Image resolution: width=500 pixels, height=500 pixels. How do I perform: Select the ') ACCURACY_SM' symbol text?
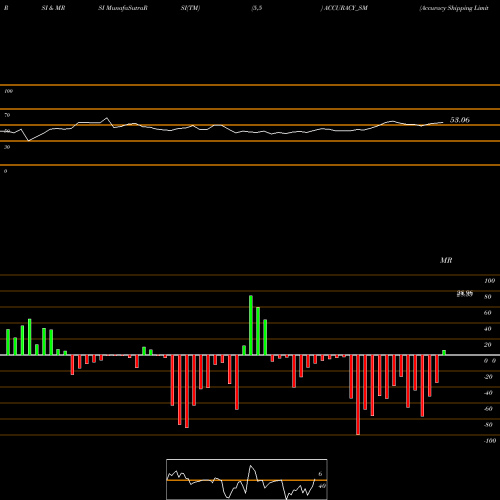pyautogui.click(x=344, y=8)
